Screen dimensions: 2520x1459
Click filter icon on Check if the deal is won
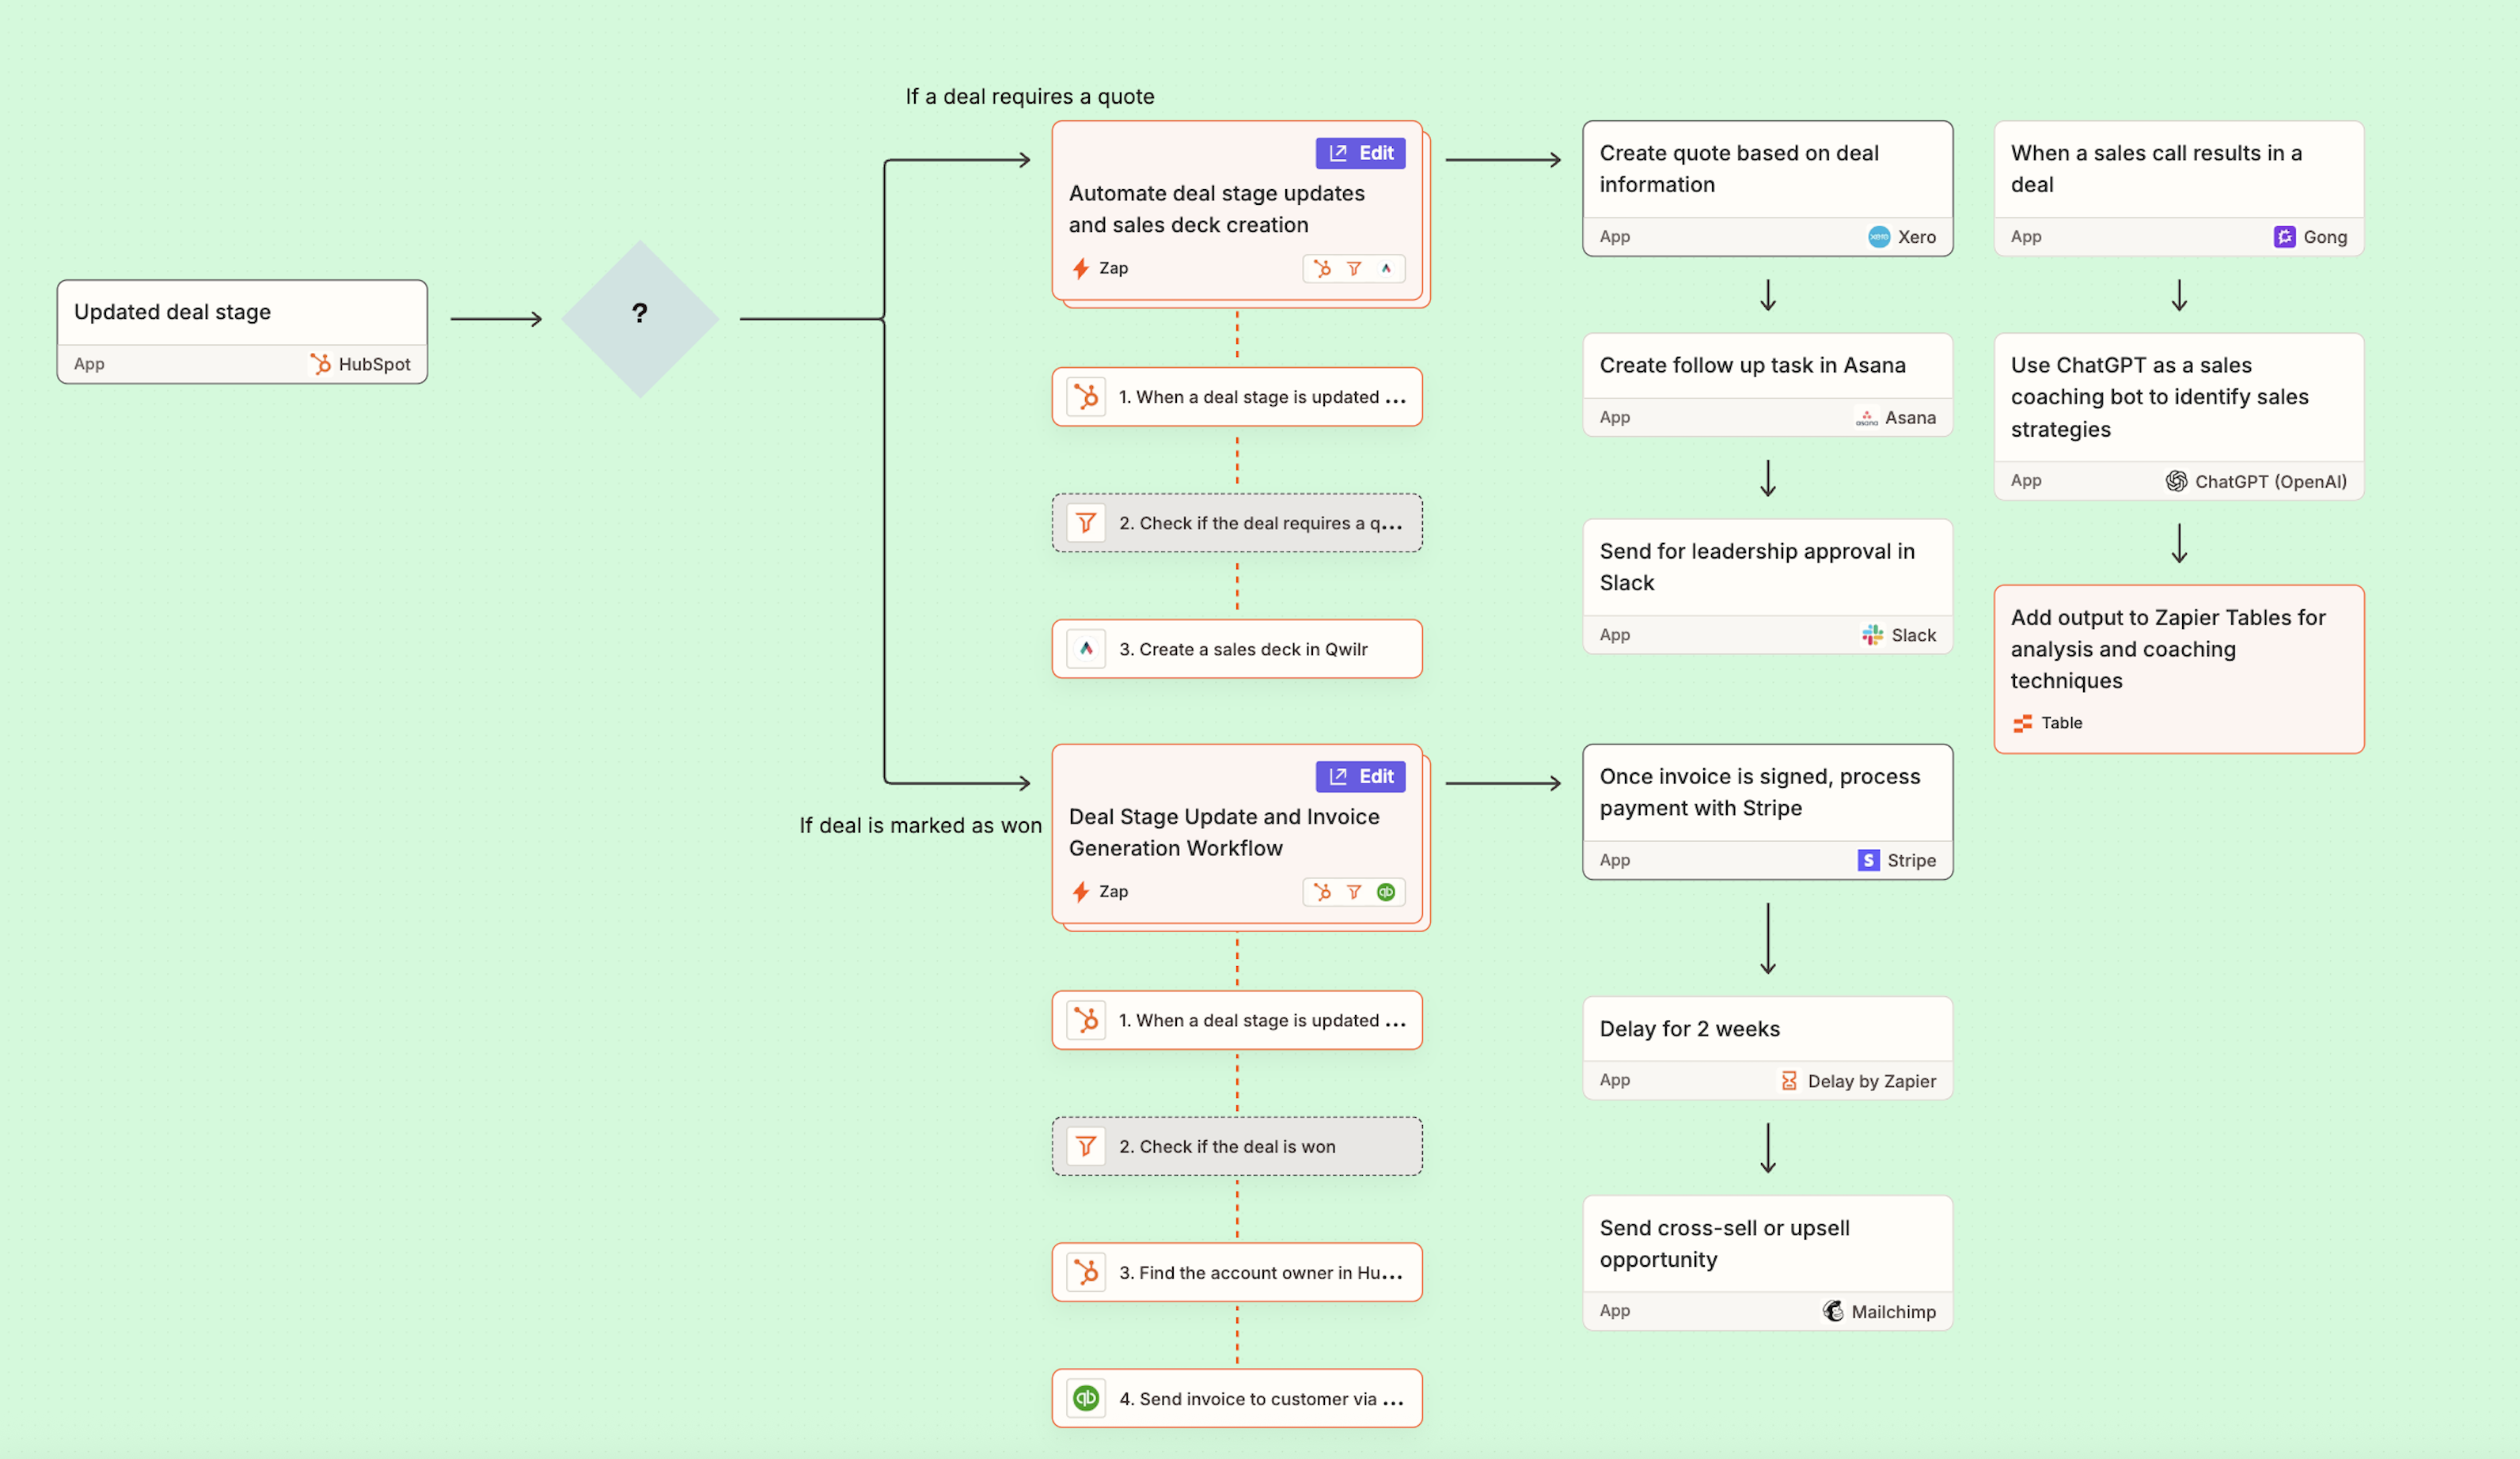1086,1146
